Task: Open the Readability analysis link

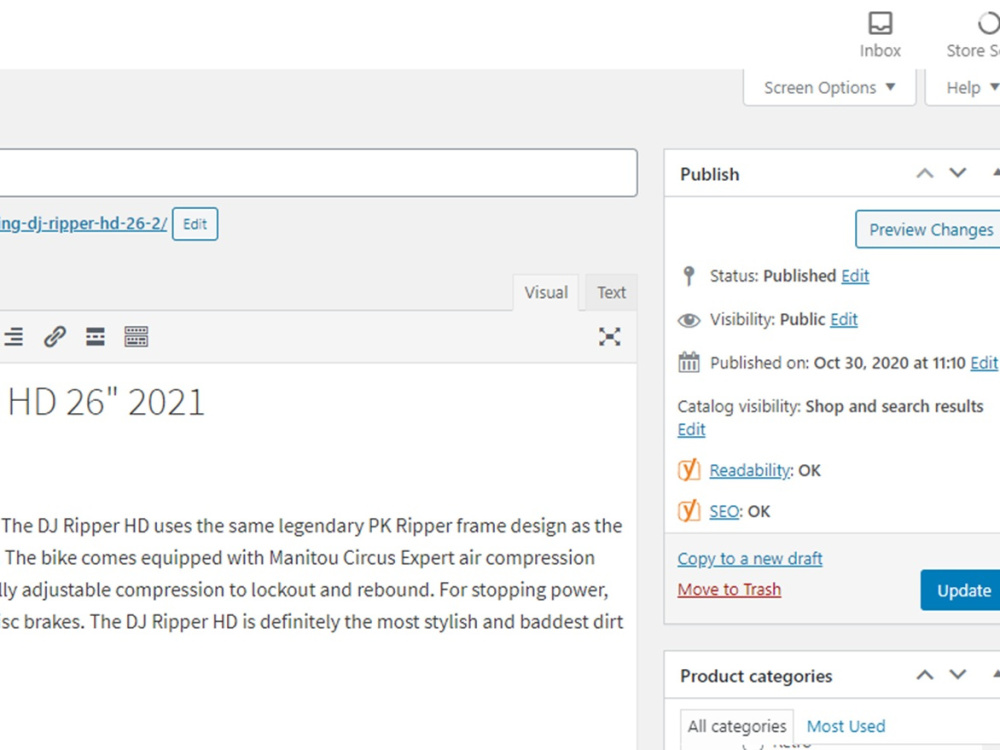Action: pos(750,471)
